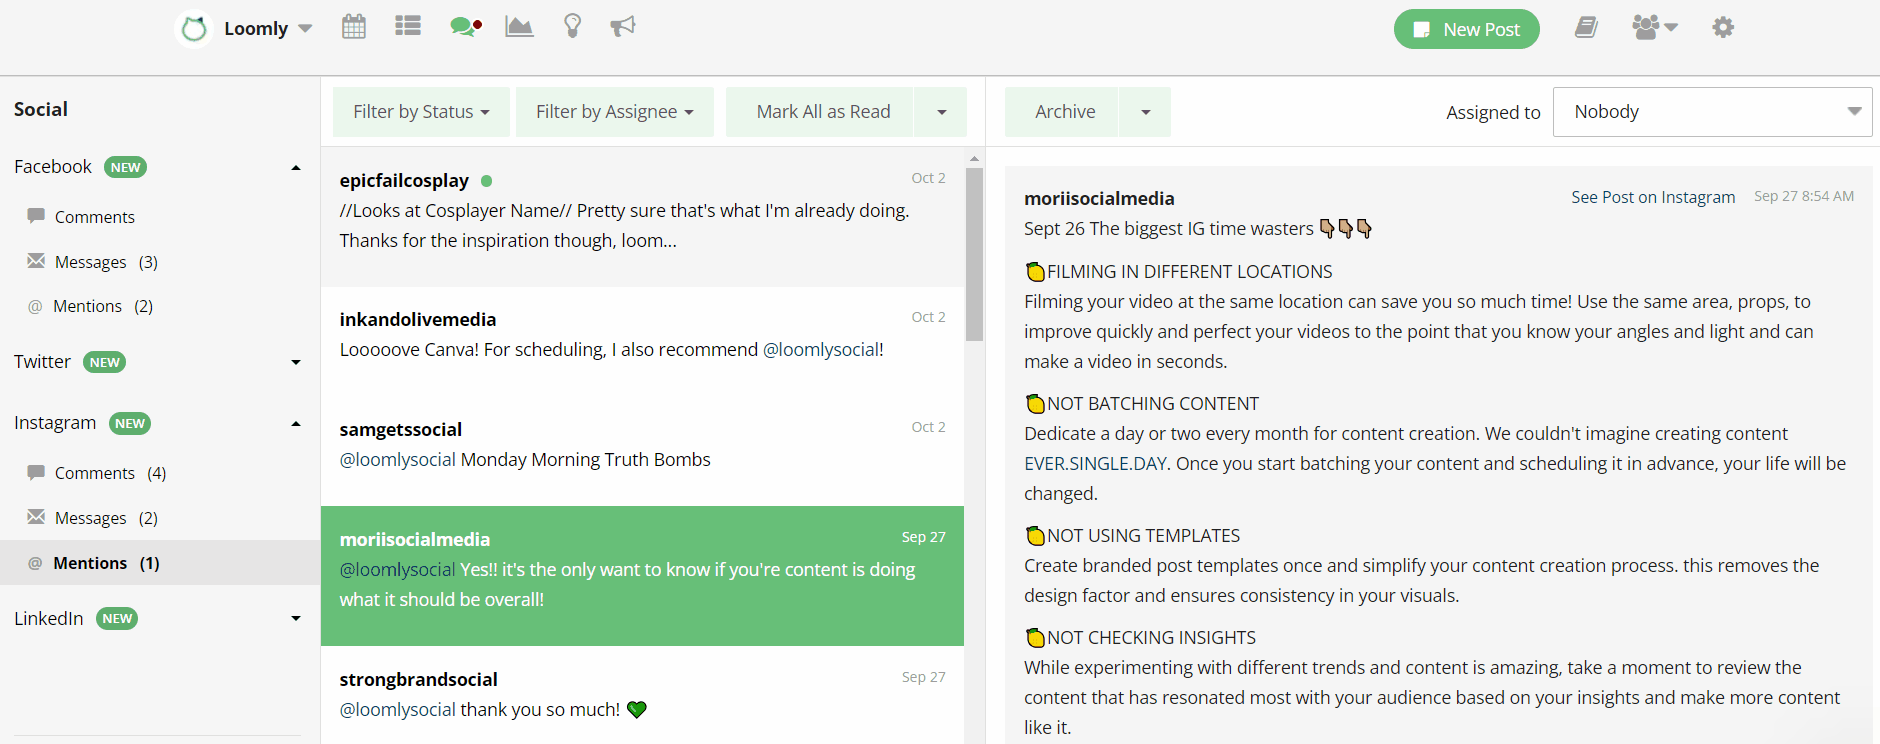Screen dimensions: 1880x744
Task: Click the Social panel heading
Action: (x=41, y=109)
